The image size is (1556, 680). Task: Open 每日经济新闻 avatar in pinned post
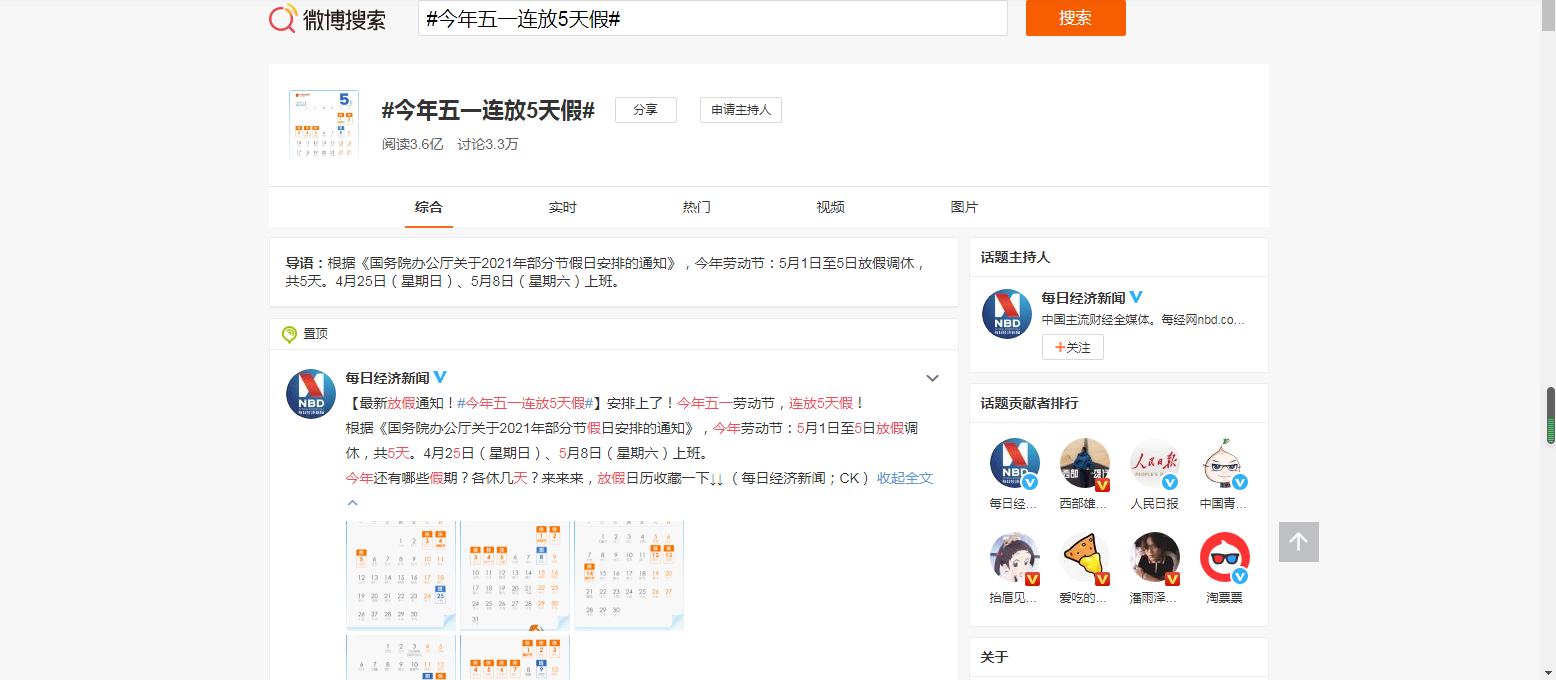pyautogui.click(x=310, y=393)
